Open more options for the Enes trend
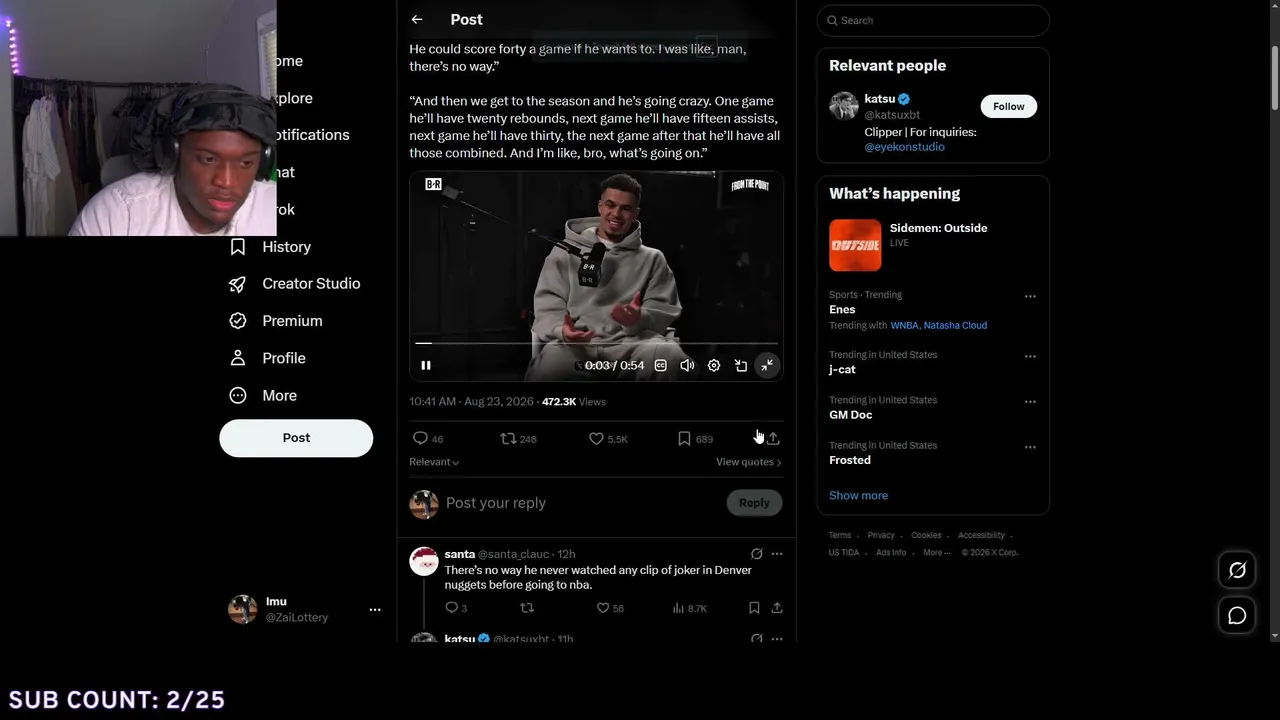 click(1030, 297)
